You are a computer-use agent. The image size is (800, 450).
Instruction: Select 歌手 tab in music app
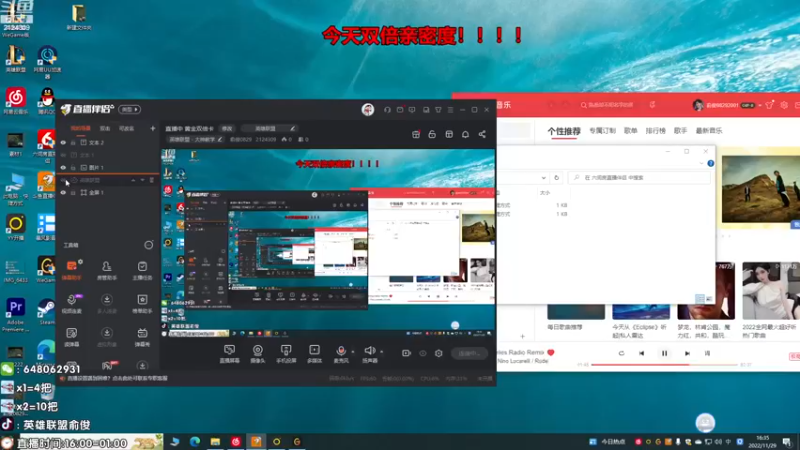coord(680,131)
